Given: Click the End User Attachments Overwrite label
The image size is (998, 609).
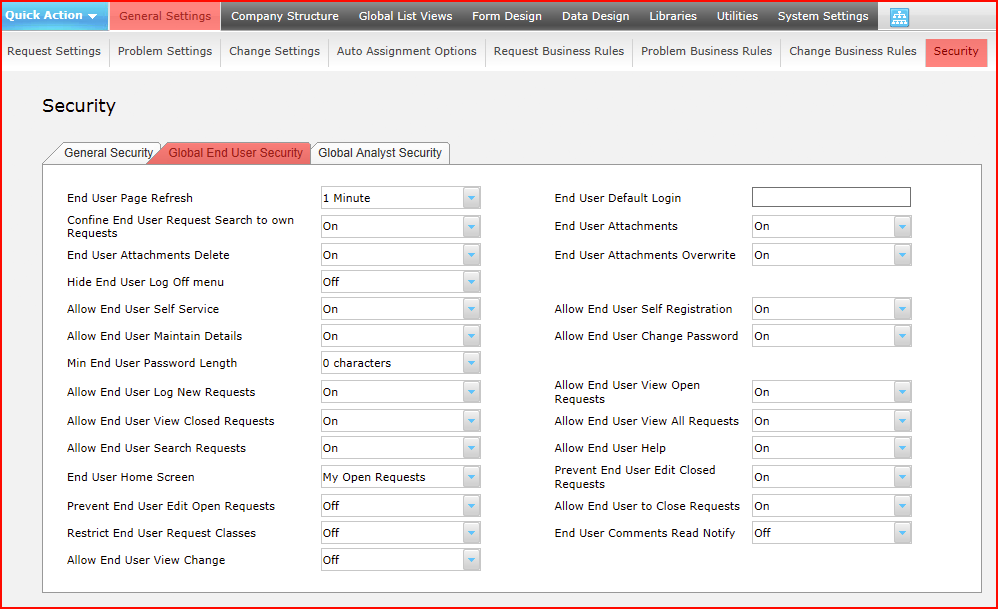Looking at the screenshot, I should pos(645,255).
